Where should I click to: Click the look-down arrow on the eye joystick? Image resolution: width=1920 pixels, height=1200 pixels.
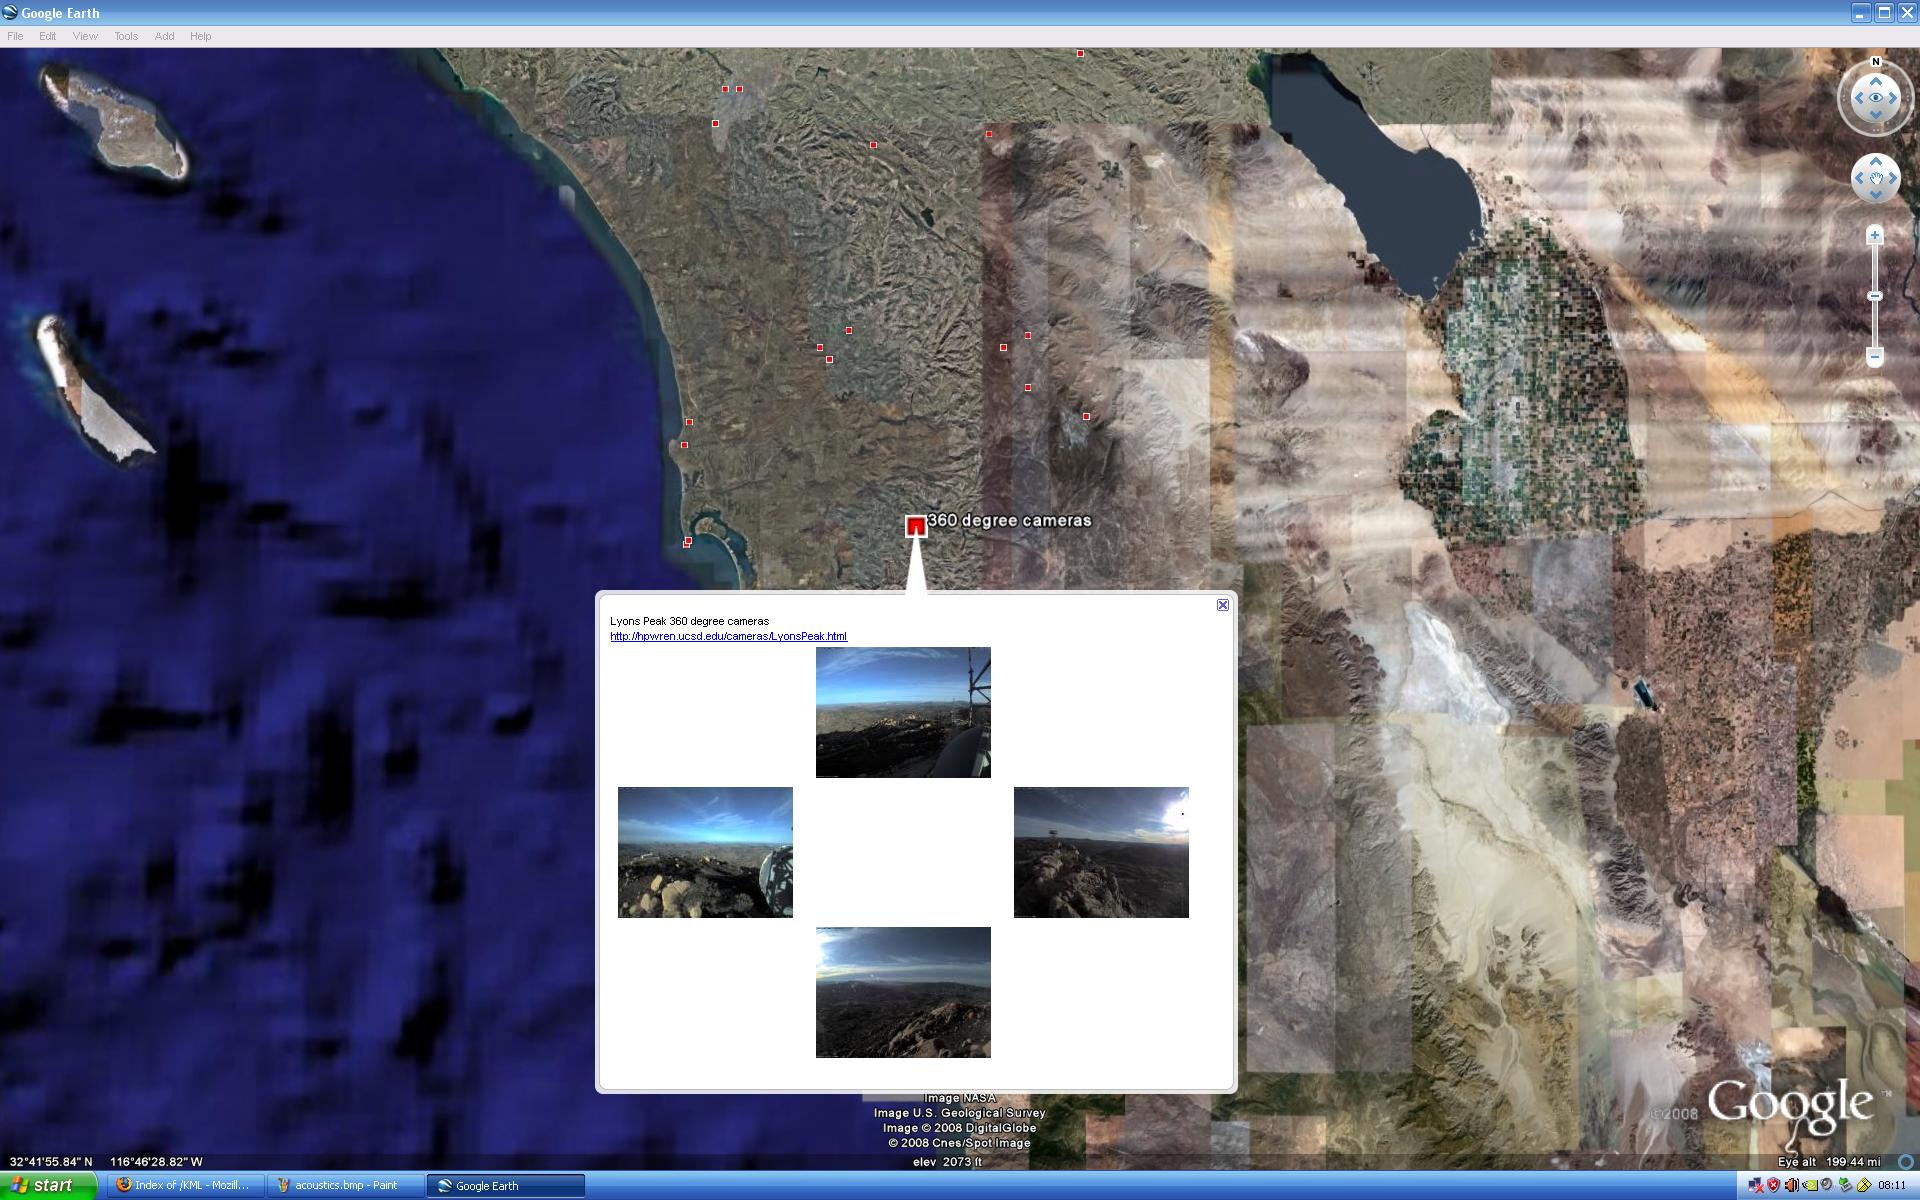click(1875, 116)
